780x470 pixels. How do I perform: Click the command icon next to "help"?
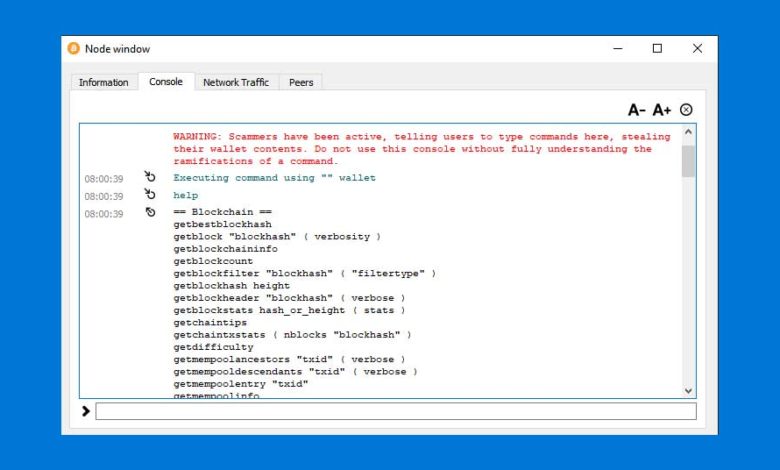click(x=150, y=196)
